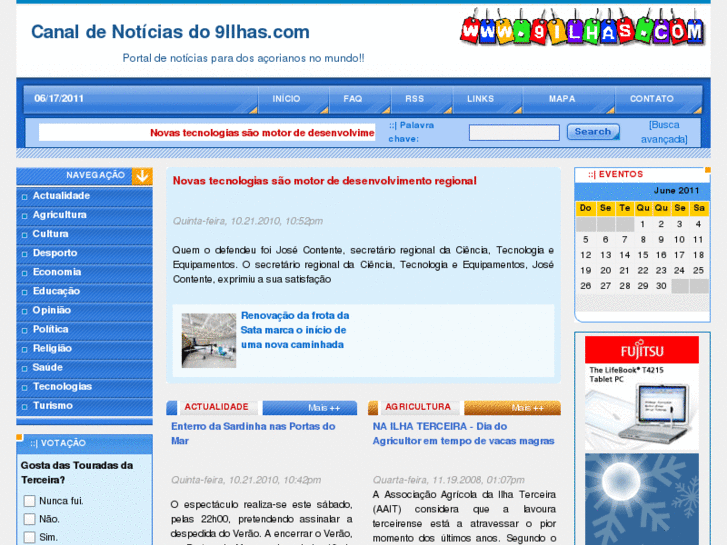Click the Sata aircraft hangar thumbnail

209,340
